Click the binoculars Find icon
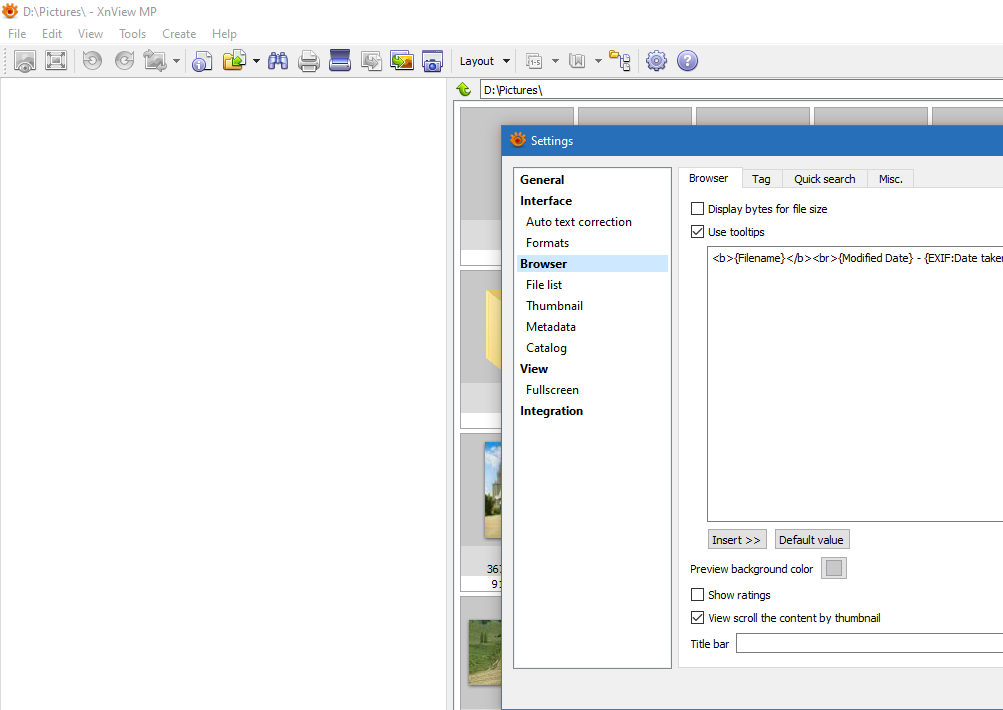 (x=278, y=61)
